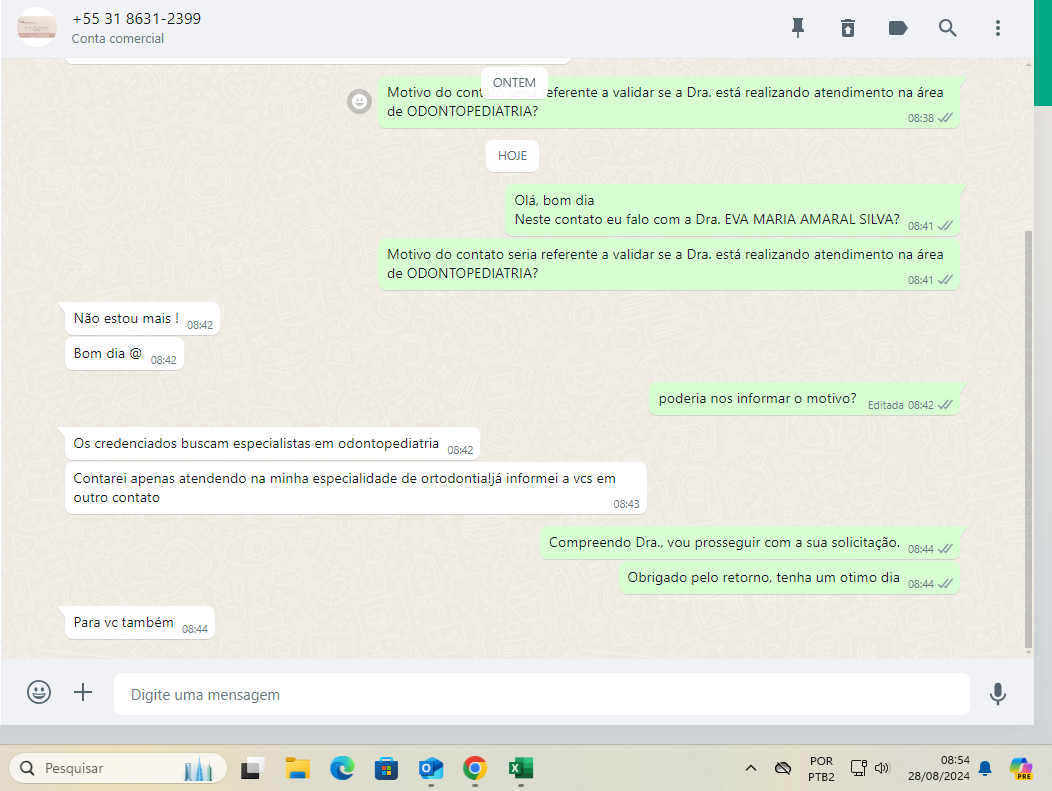
Task: Click "Conta comercial" subtitle
Action: pos(117,39)
